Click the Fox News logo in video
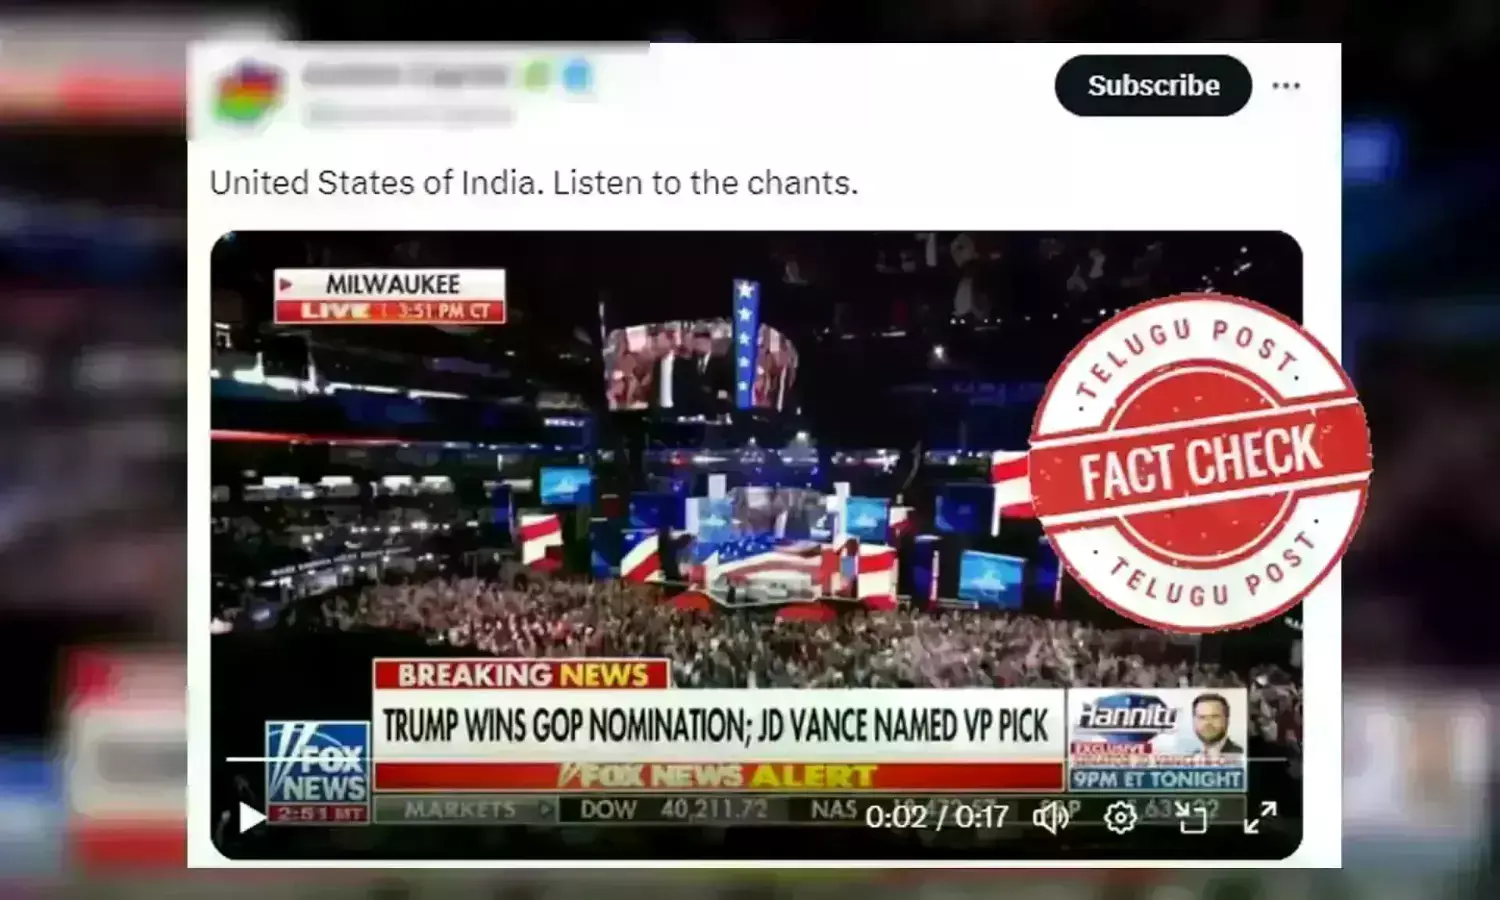1500x900 pixels. pyautogui.click(x=318, y=772)
